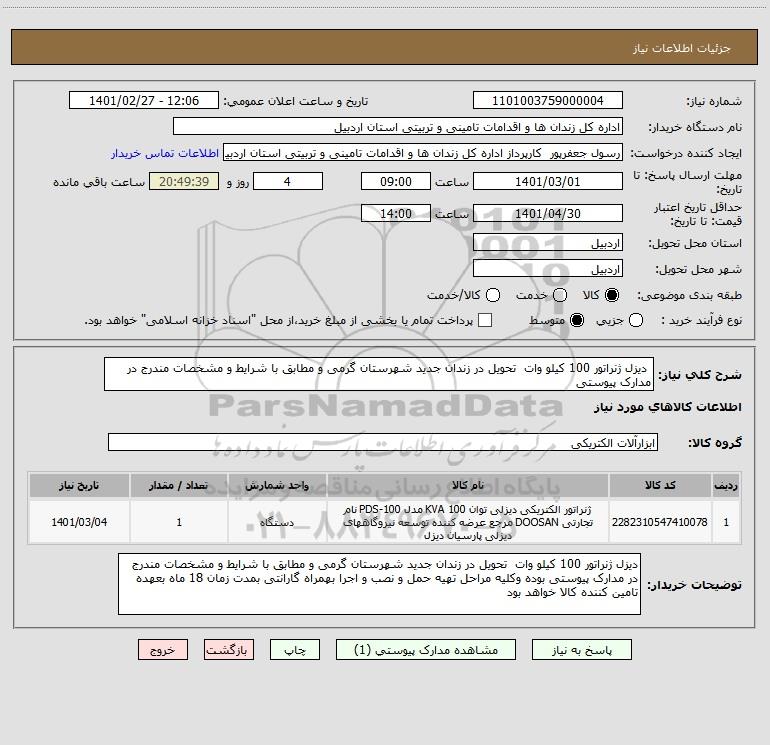This screenshot has width=770, height=745.
Task: Click the buyer notes text box
Action: [x=379, y=584]
